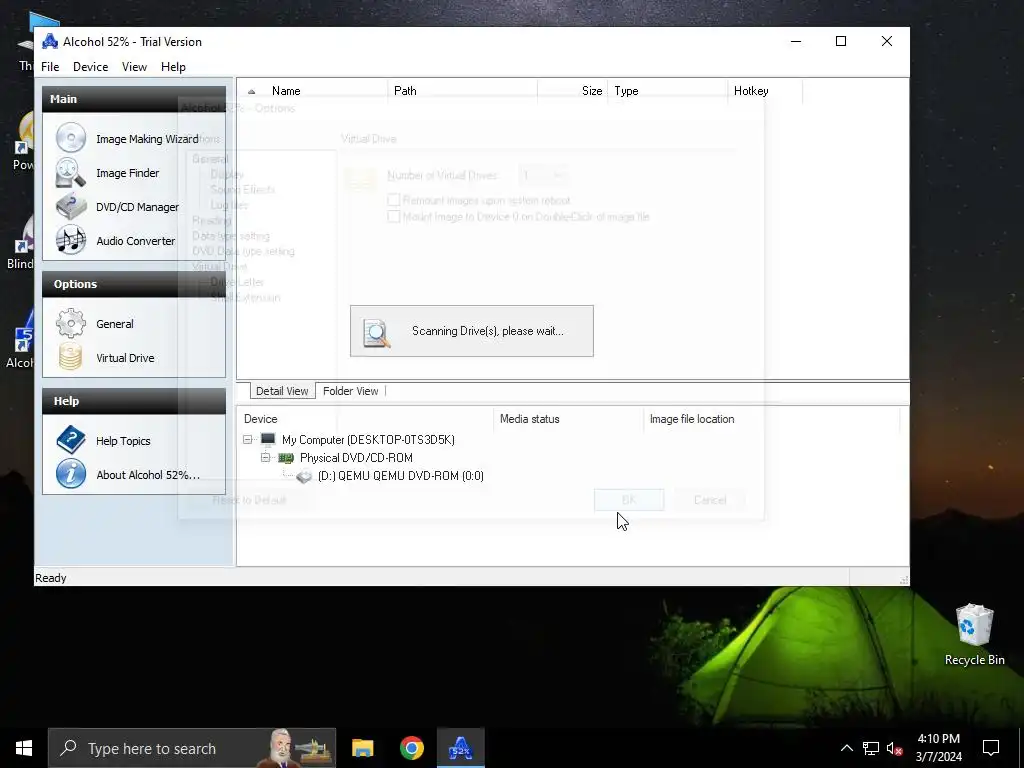Click the Device column header

pos(366,419)
